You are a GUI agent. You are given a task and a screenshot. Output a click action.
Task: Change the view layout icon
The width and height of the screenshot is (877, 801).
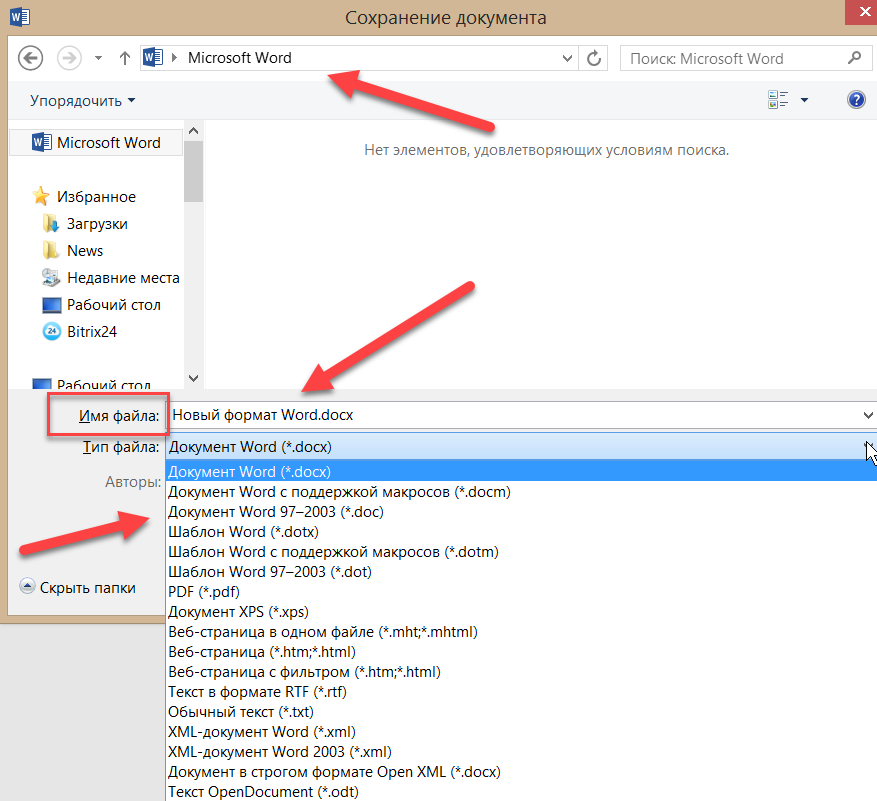778,100
